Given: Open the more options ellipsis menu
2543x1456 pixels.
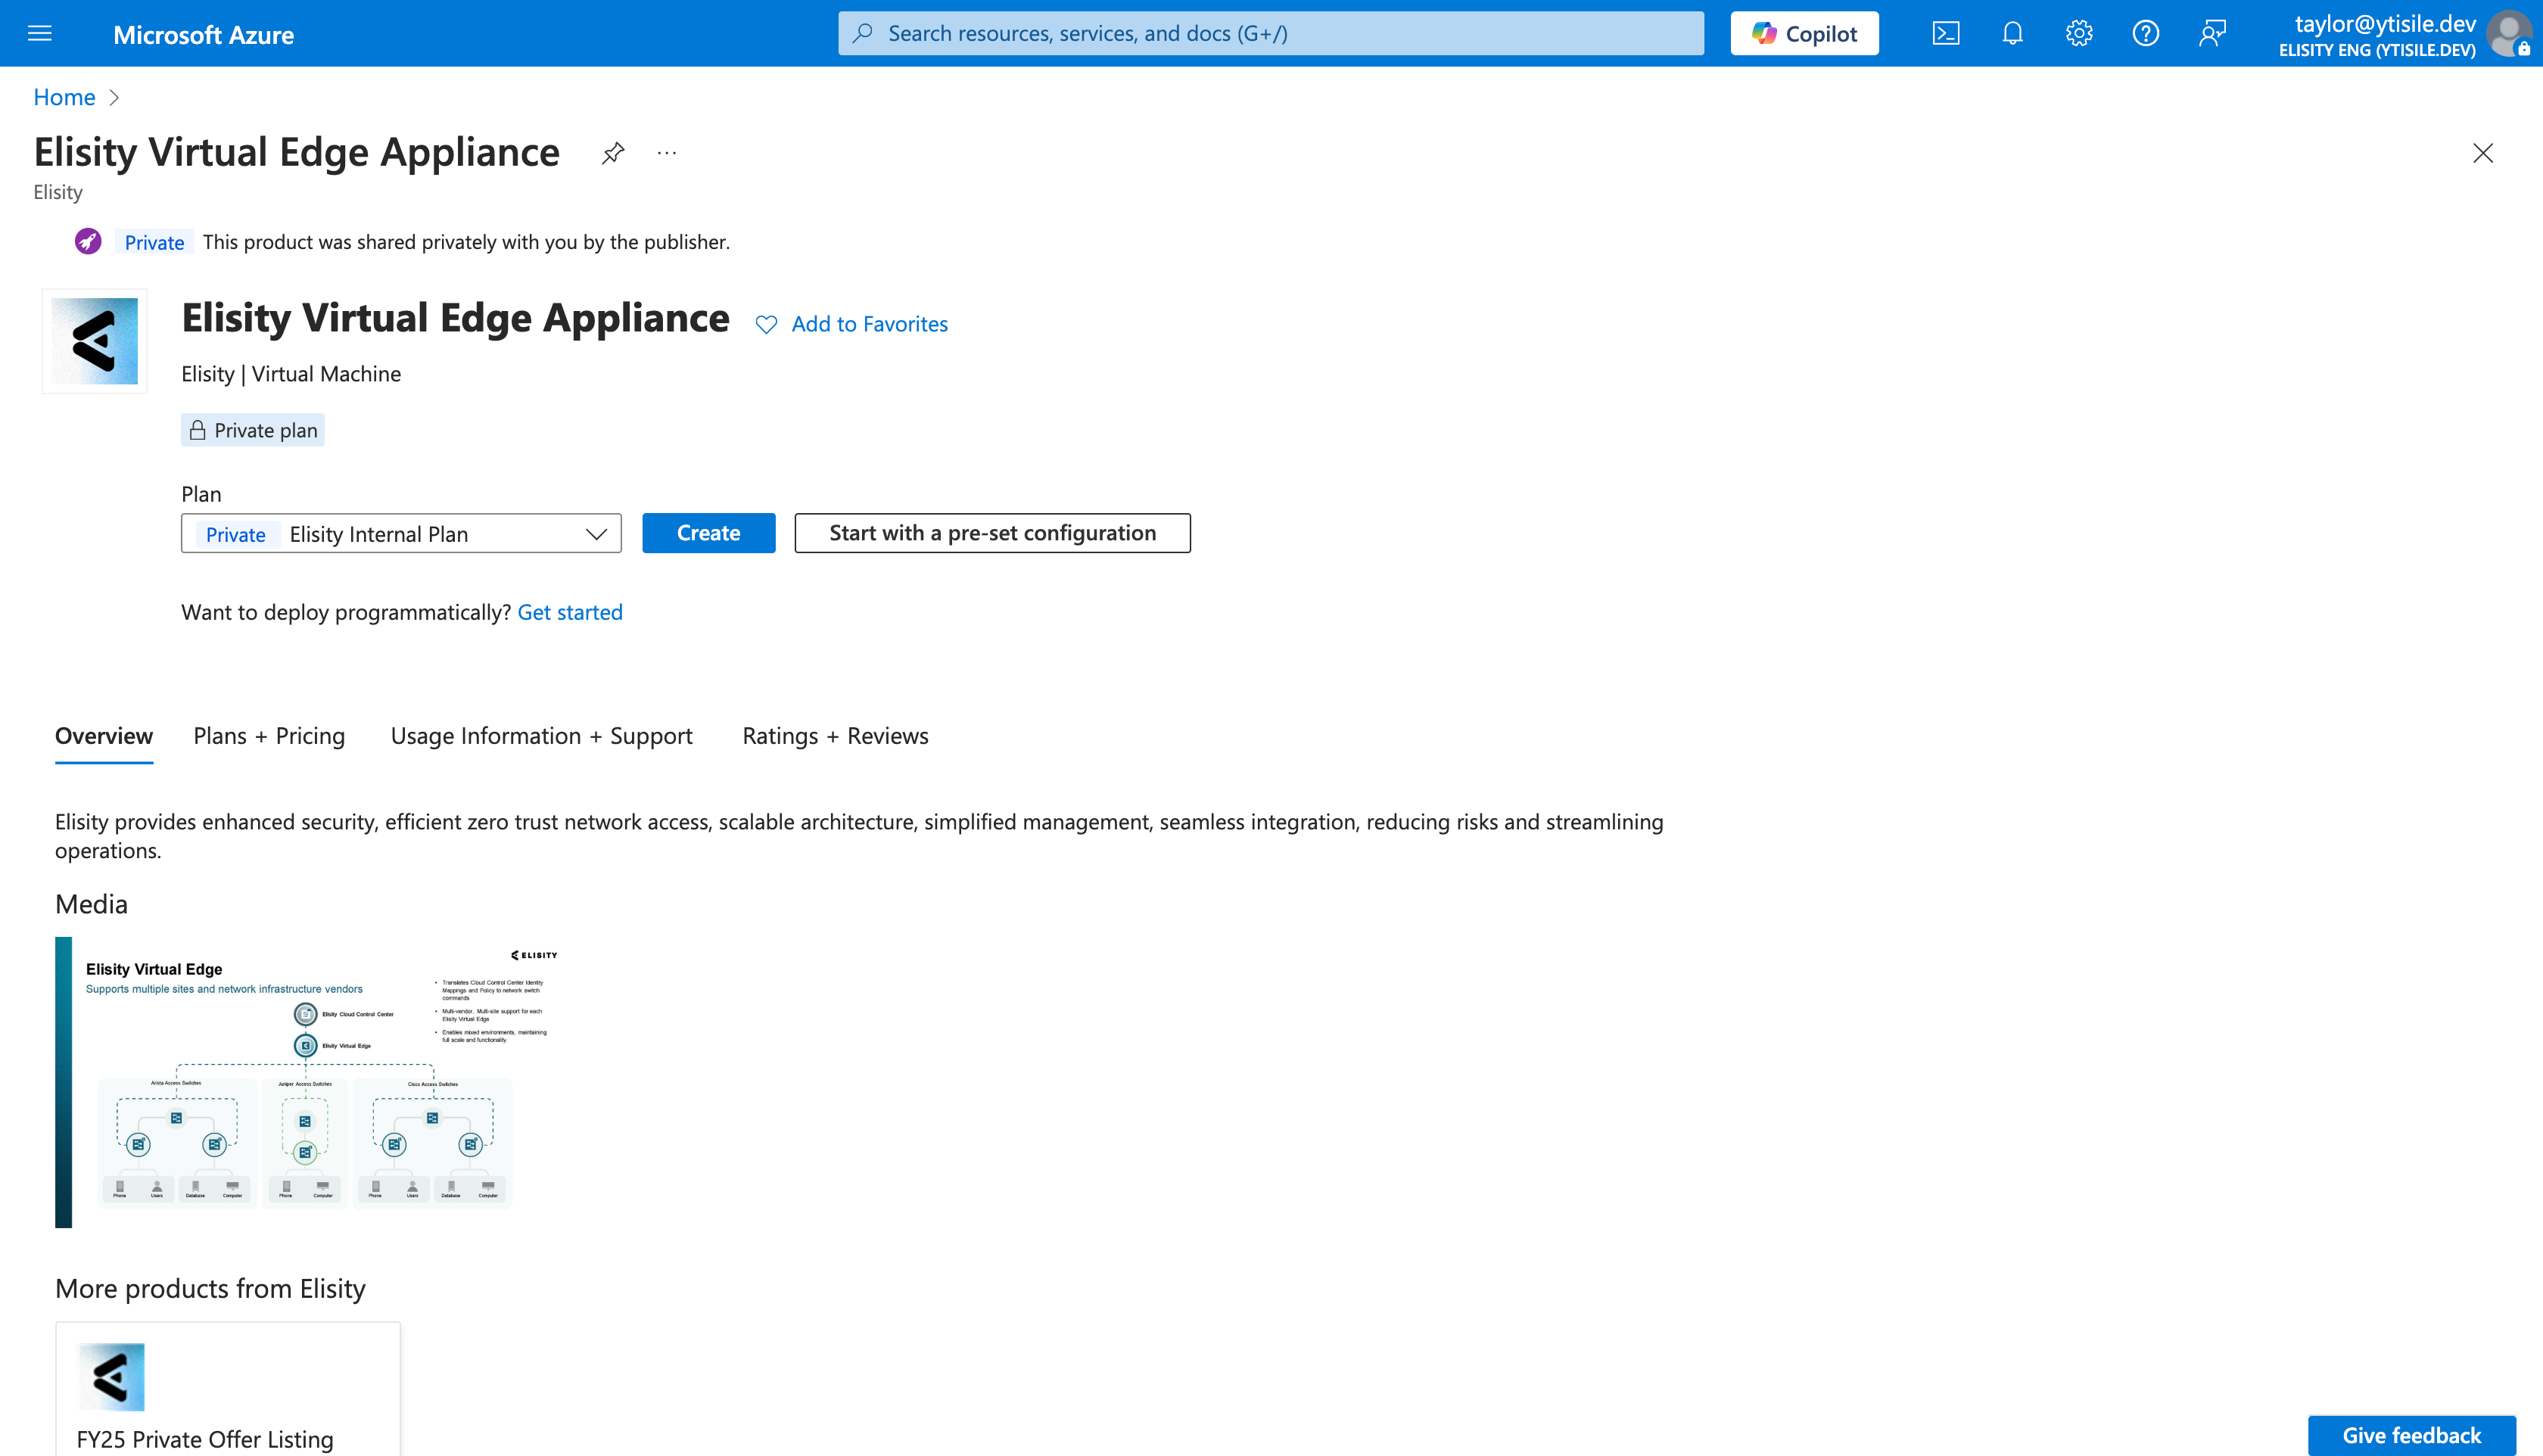Looking at the screenshot, I should coord(667,153).
